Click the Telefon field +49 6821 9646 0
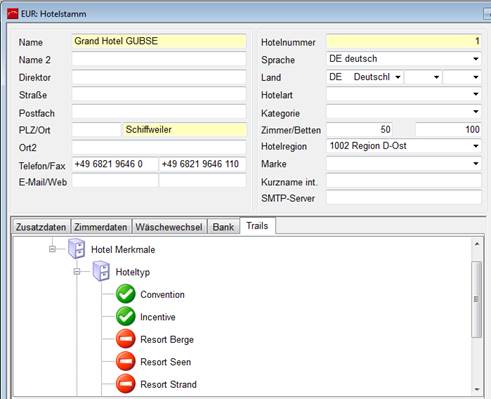 tap(115, 164)
